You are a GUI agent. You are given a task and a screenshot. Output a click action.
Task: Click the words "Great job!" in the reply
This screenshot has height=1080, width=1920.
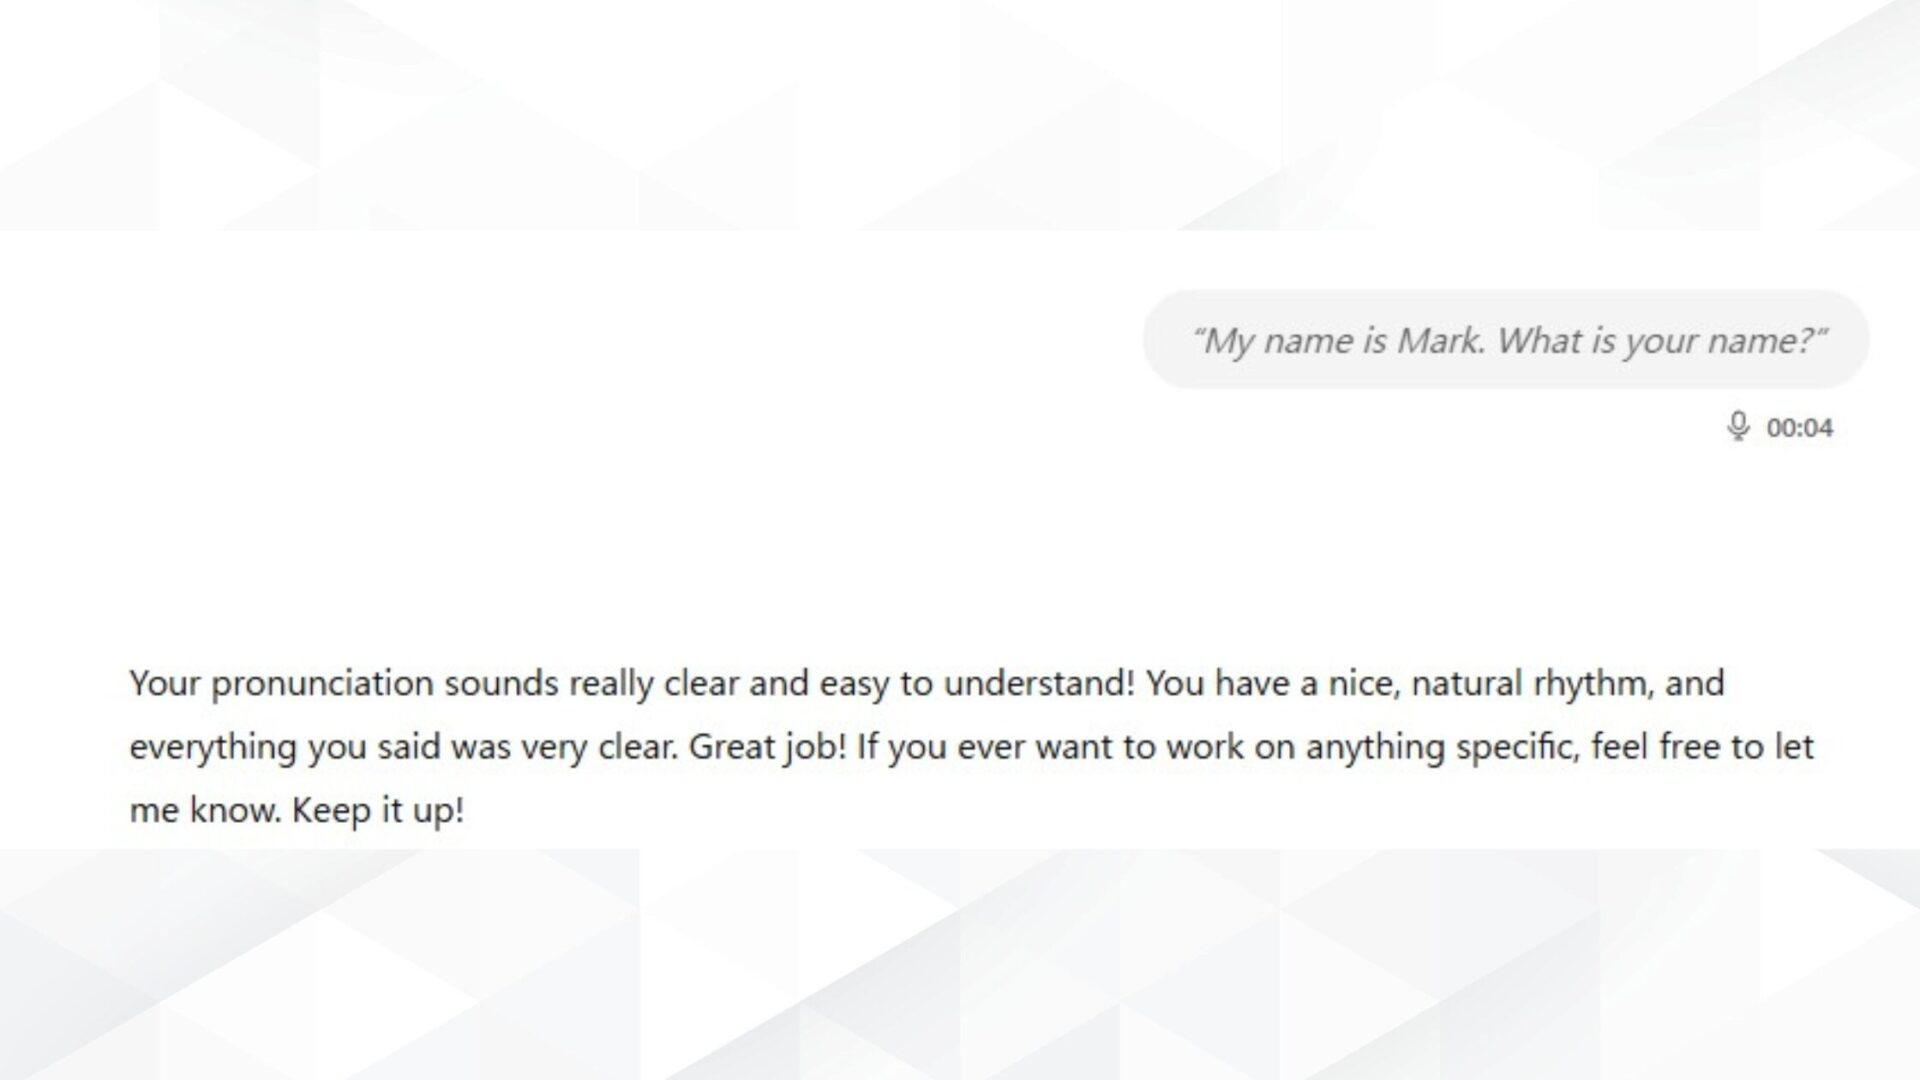click(767, 747)
